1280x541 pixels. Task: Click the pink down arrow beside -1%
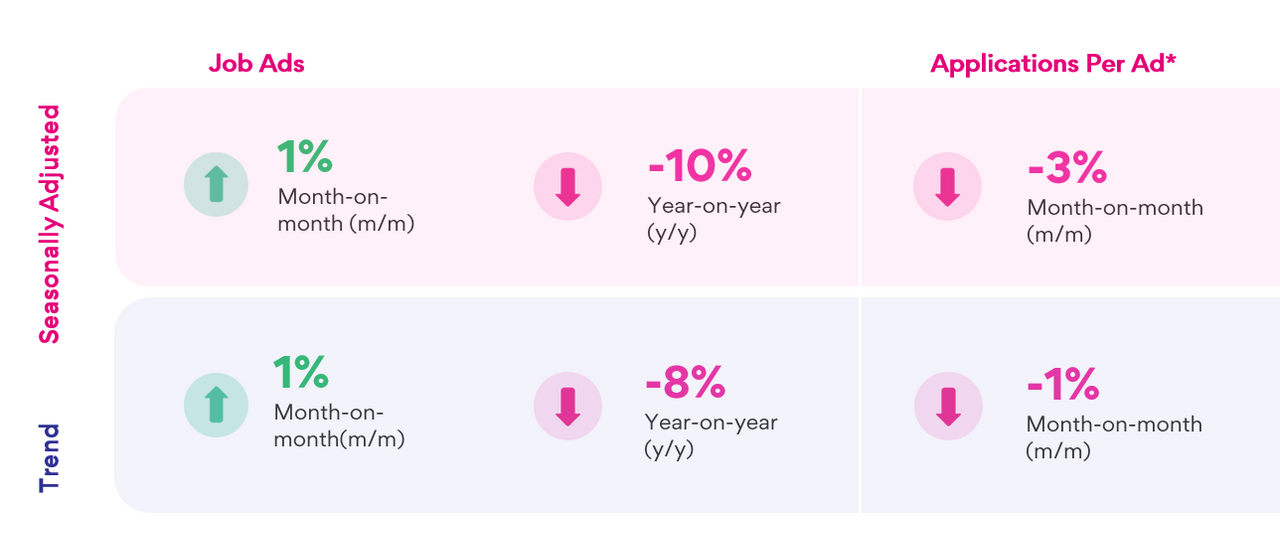pyautogui.click(x=948, y=404)
